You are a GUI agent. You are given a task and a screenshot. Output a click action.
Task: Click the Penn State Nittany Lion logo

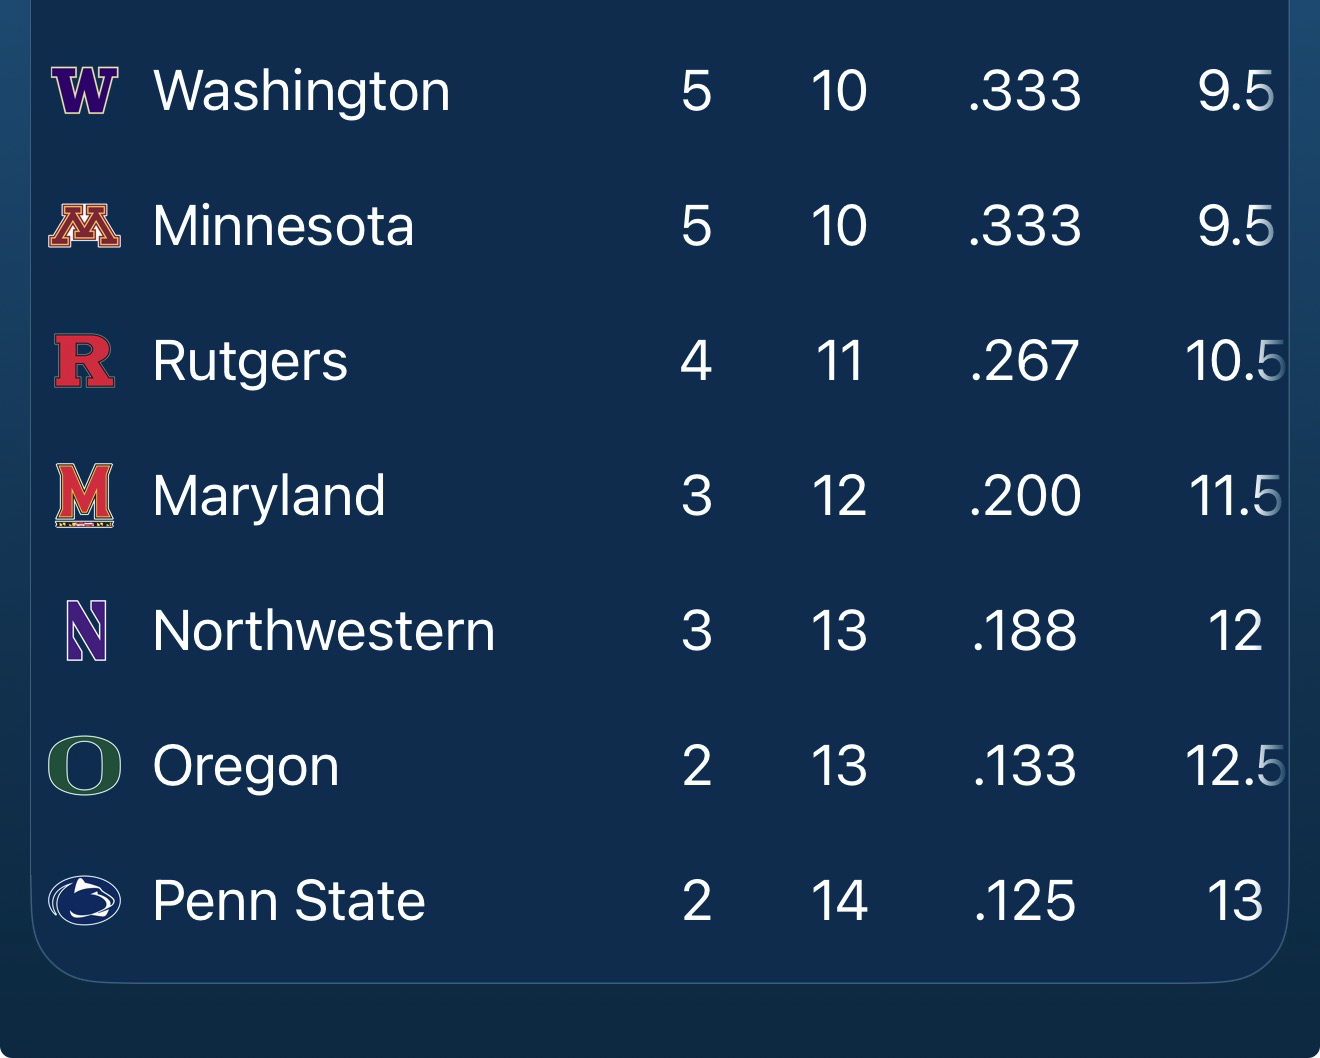84,900
